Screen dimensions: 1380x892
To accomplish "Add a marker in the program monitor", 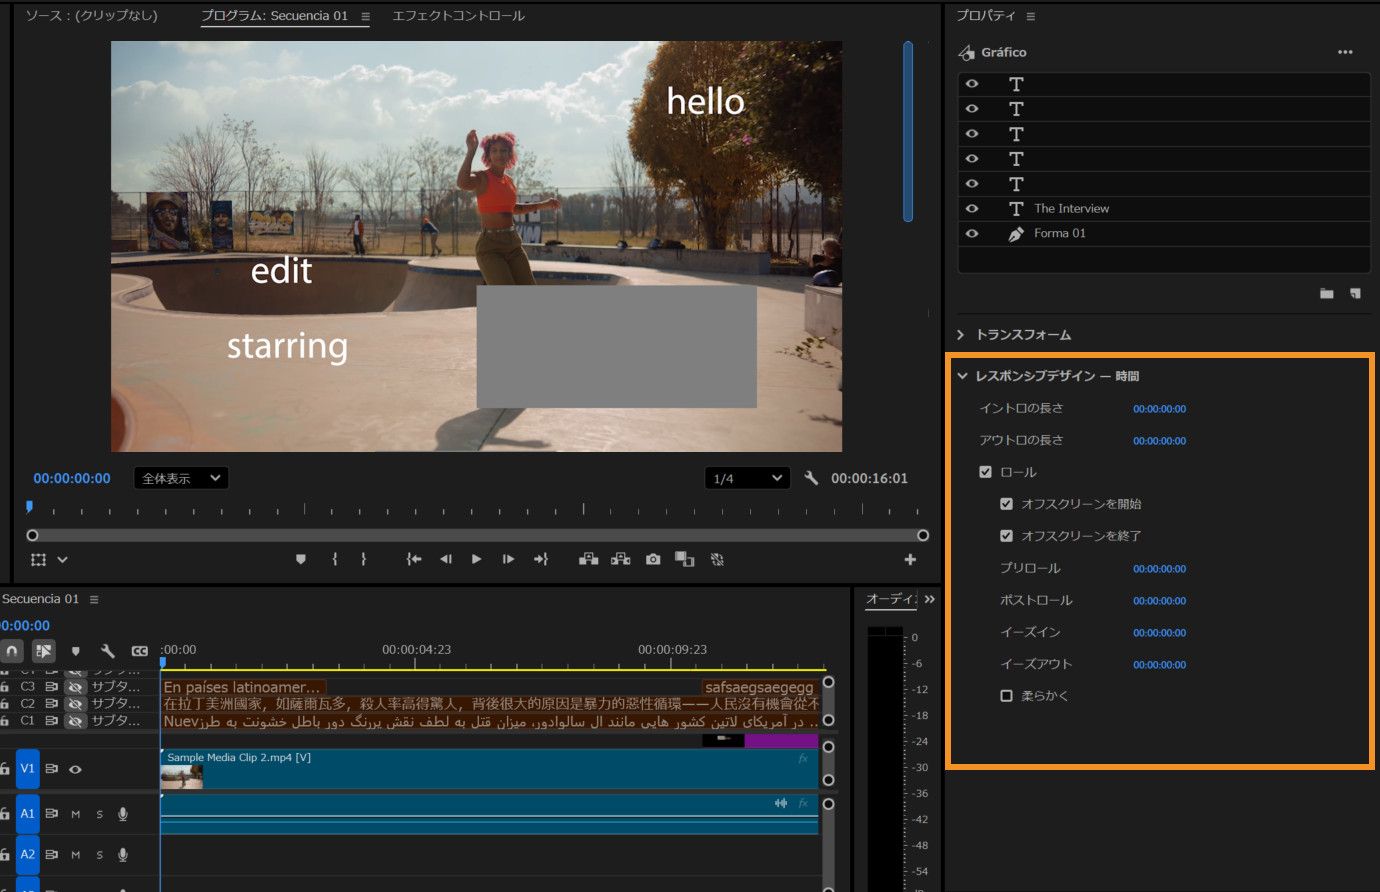I will (300, 560).
